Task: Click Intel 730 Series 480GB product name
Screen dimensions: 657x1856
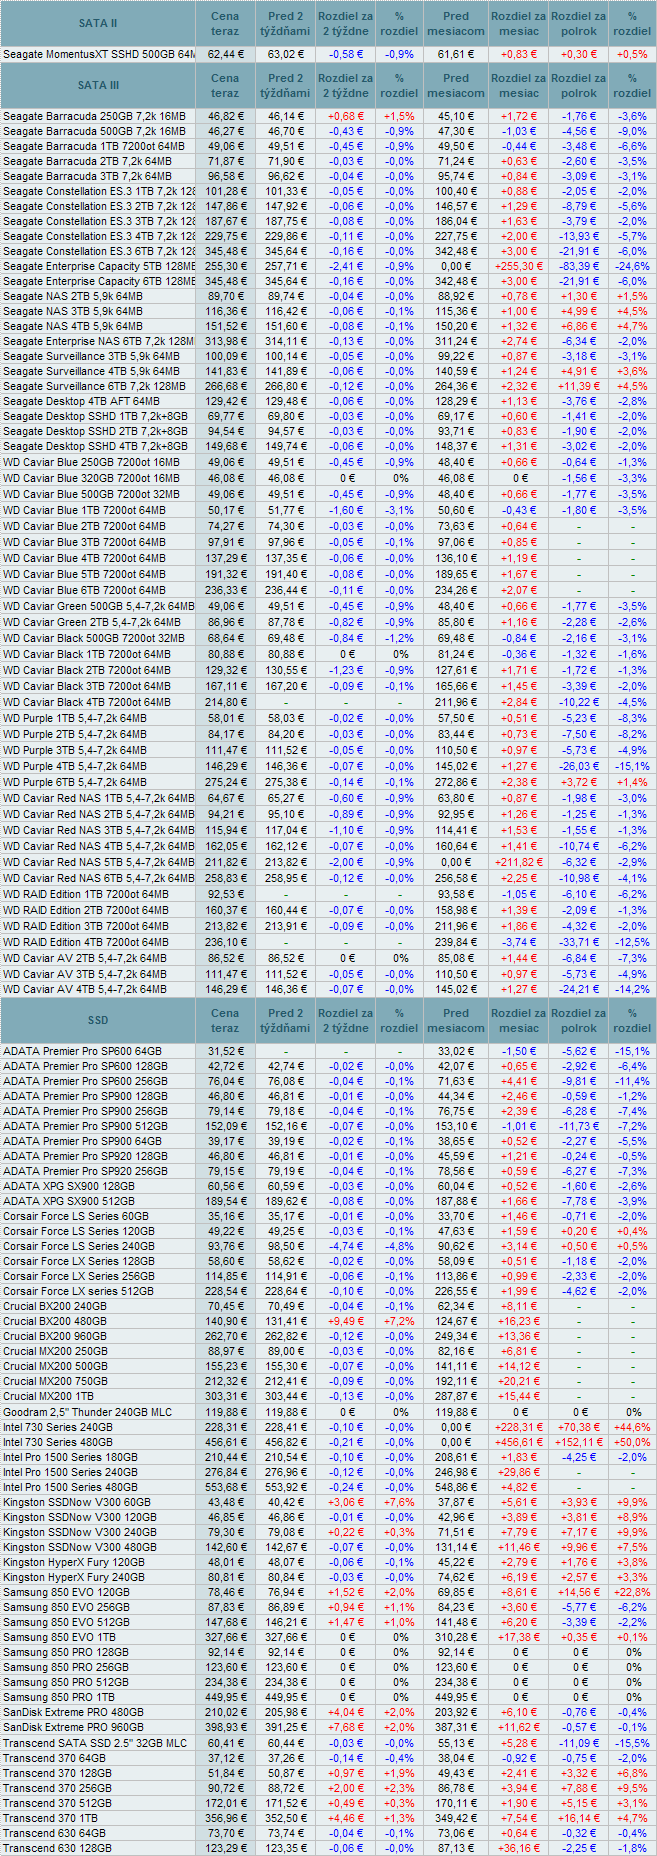Action: pyautogui.click(x=58, y=1442)
